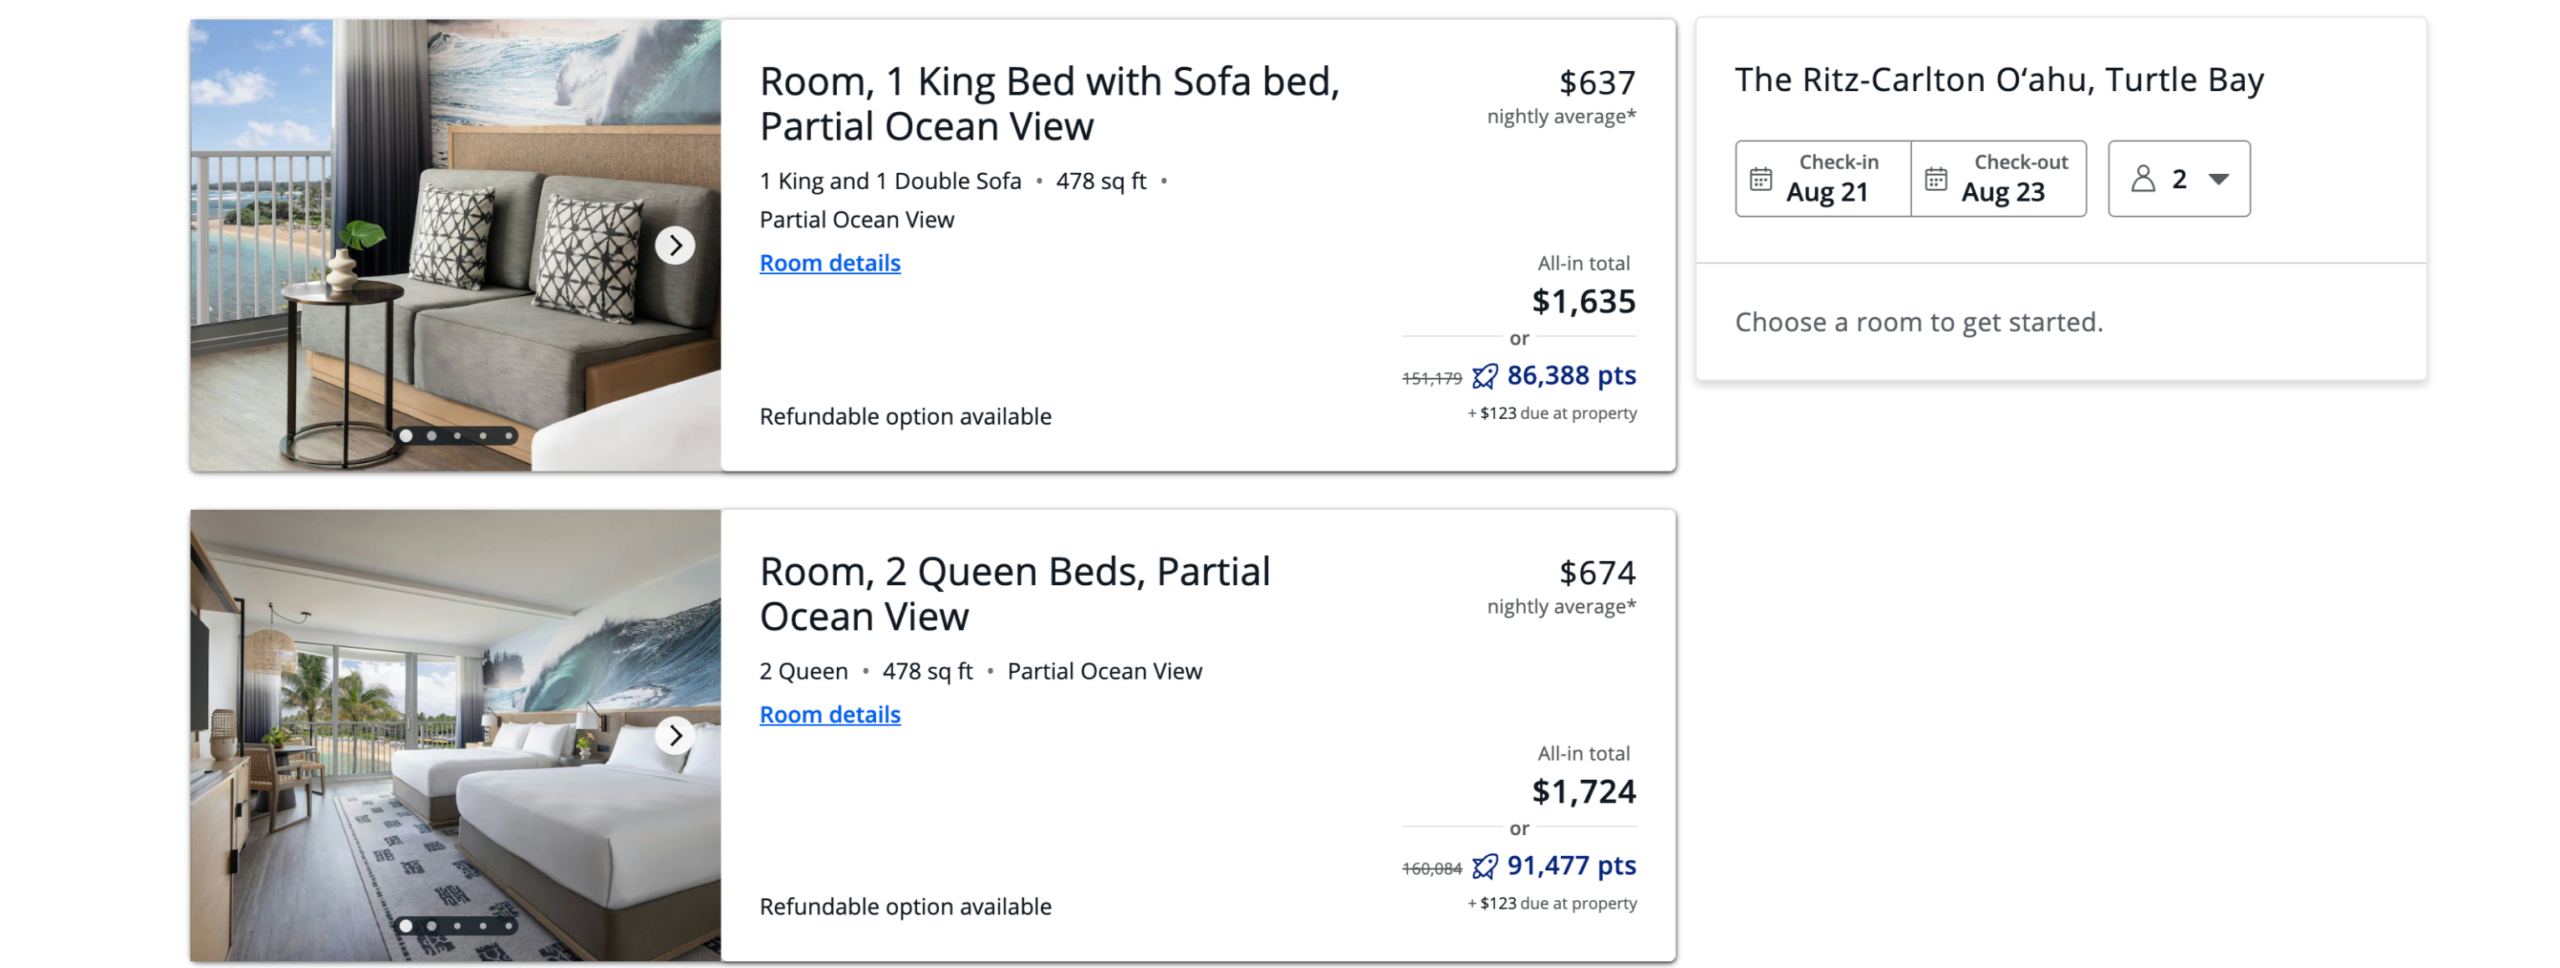Image resolution: width=2560 pixels, height=968 pixels.
Task: Select first carousel dot on King Bed photo
Action: click(406, 435)
